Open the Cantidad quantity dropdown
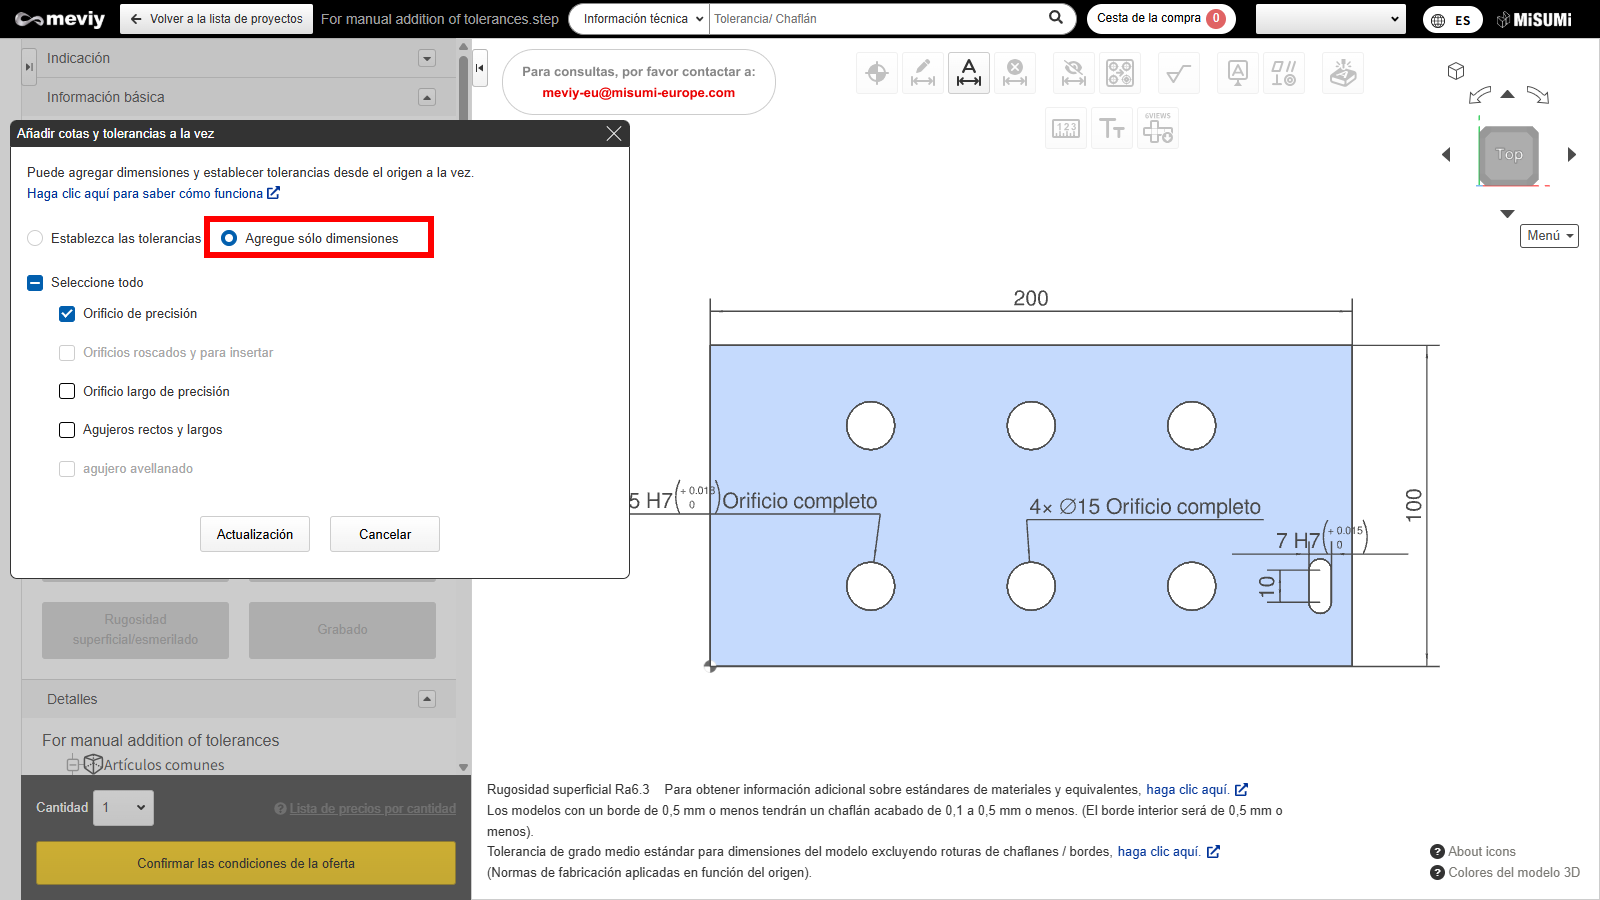Viewport: 1600px width, 900px height. click(x=125, y=808)
